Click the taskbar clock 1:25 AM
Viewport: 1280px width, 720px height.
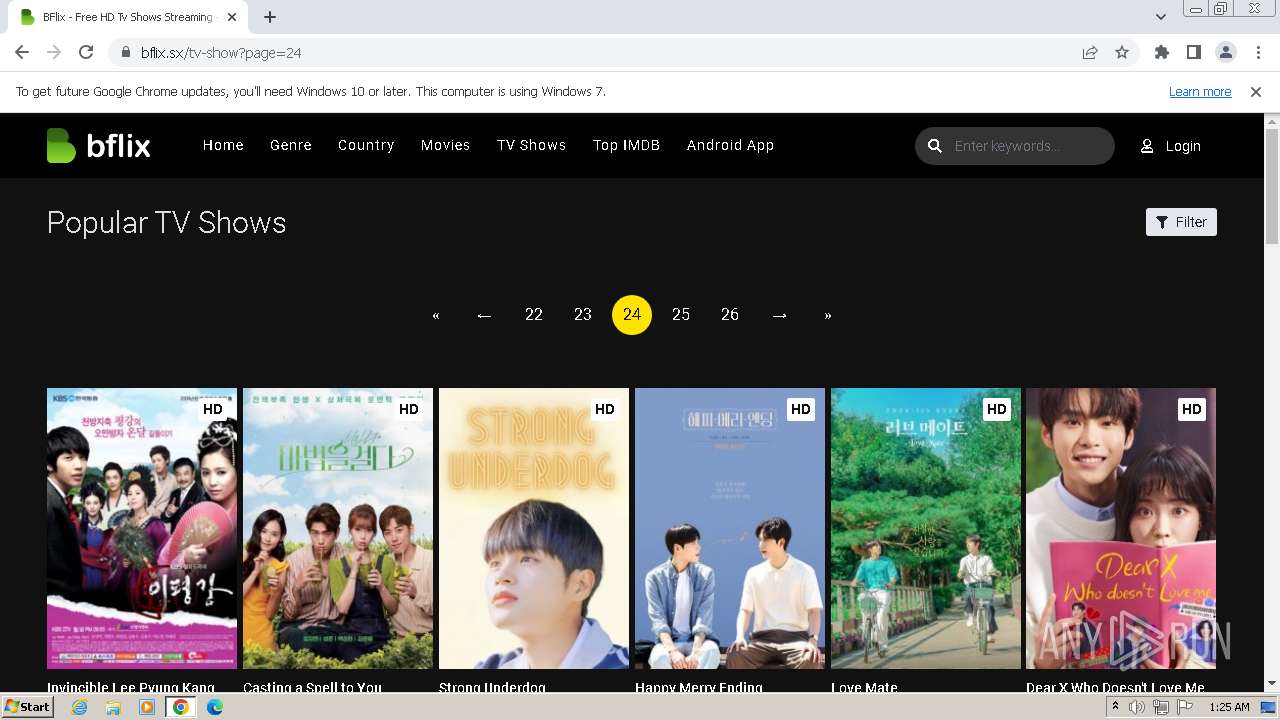tap(1229, 707)
